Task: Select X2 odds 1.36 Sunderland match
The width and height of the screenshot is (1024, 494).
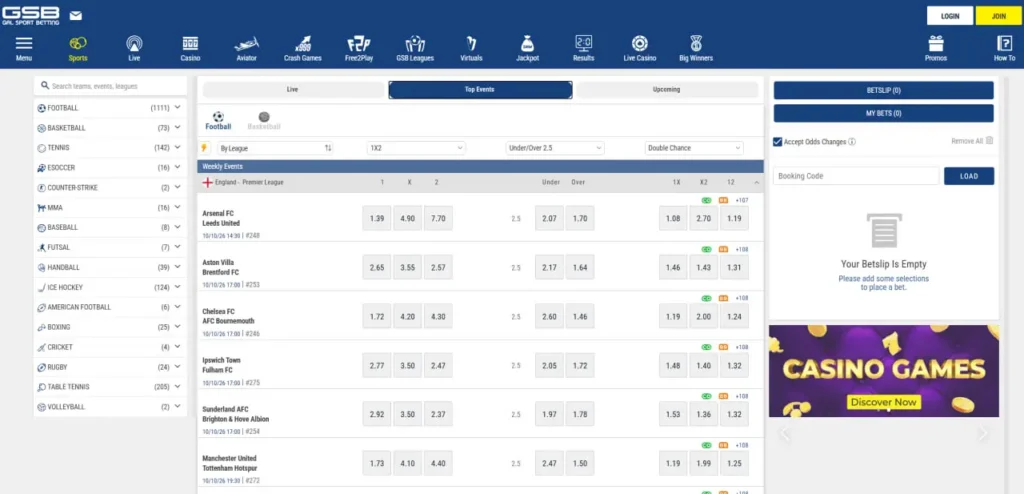Action: coord(703,414)
